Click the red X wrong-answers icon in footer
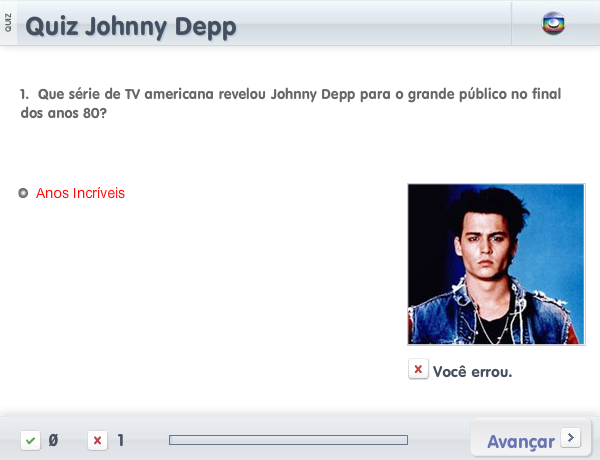This screenshot has height=460, width=600. tap(98, 440)
